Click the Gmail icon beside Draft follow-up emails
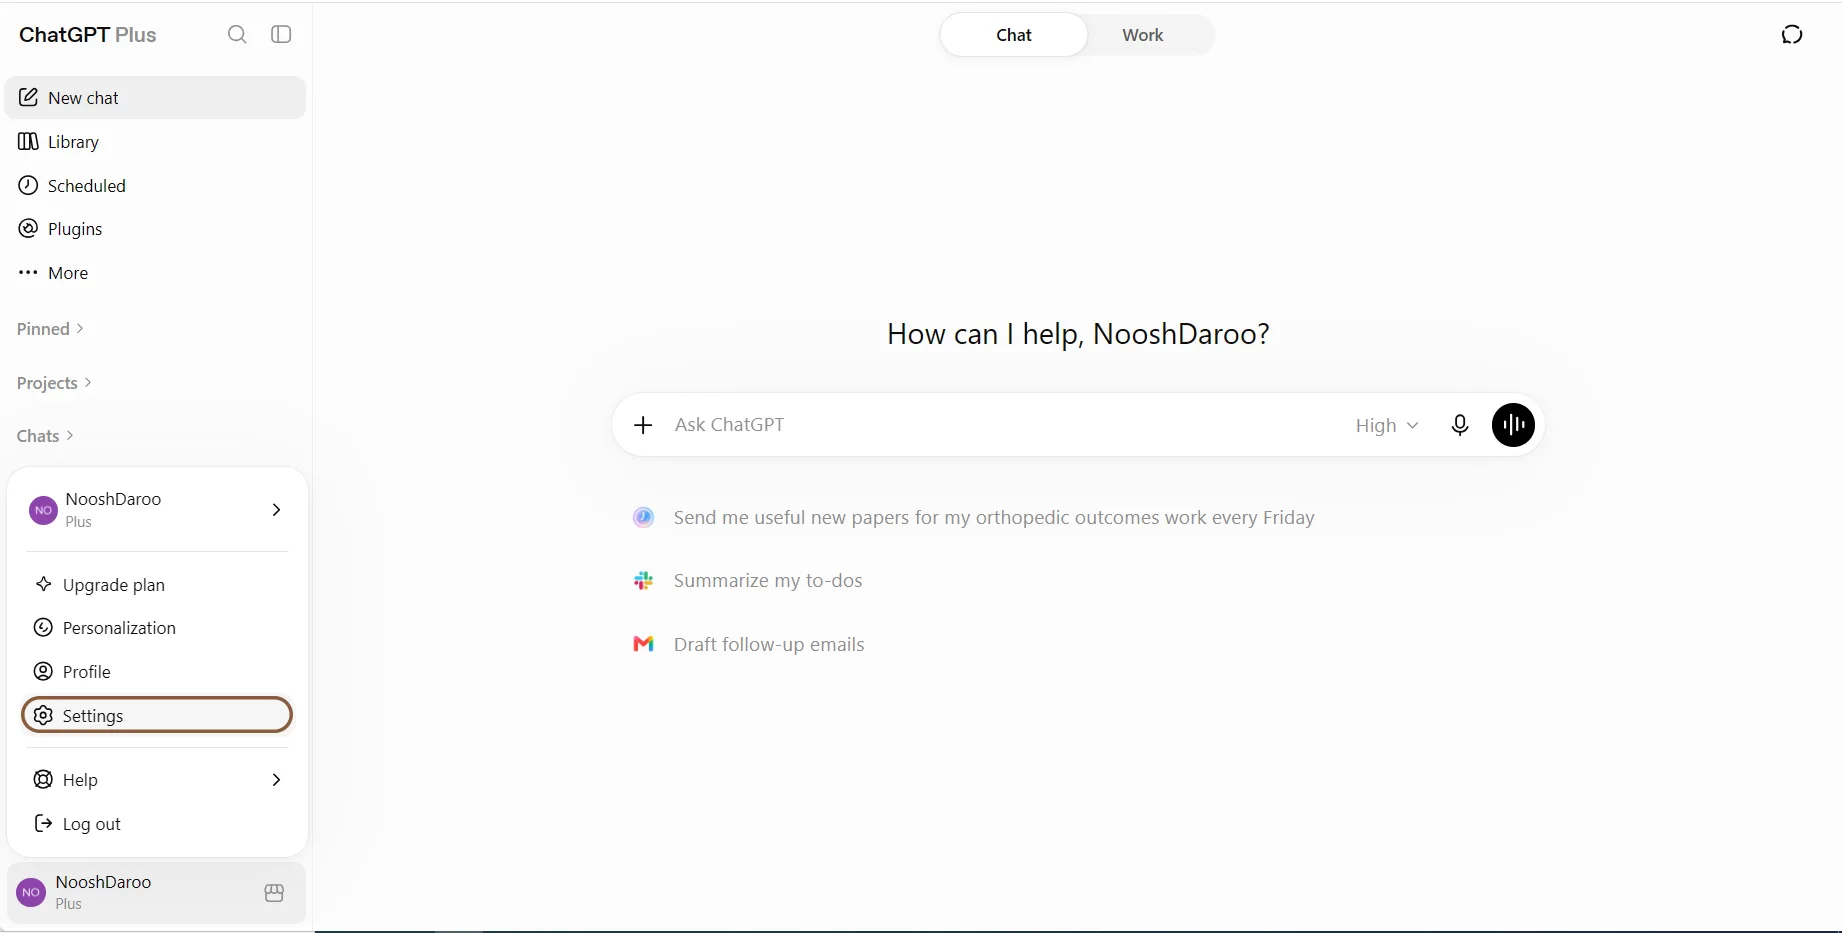Screen dimensions: 1842x933 tap(644, 644)
